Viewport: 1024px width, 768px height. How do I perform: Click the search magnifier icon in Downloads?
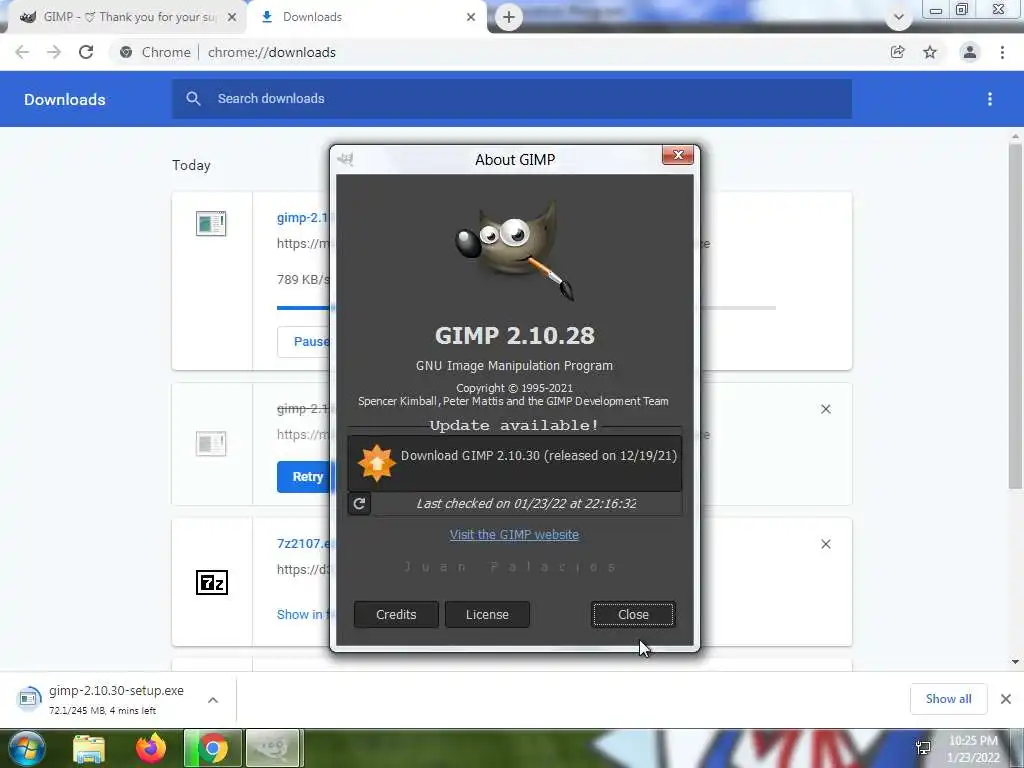(193, 99)
